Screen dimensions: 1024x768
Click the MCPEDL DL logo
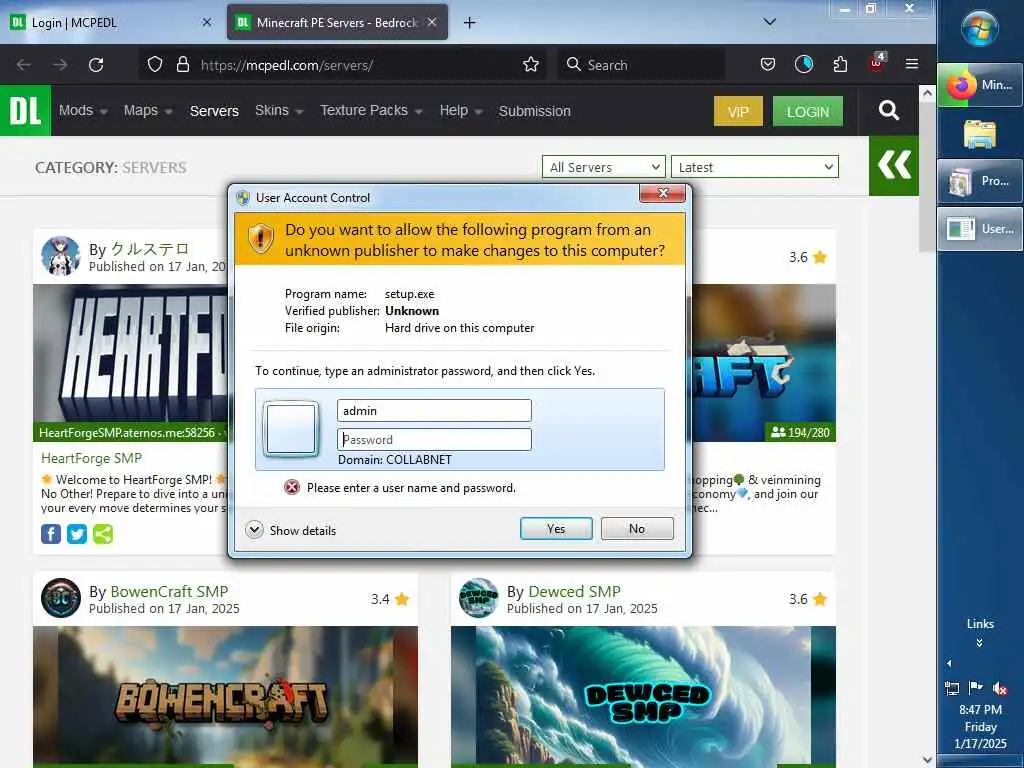click(25, 110)
